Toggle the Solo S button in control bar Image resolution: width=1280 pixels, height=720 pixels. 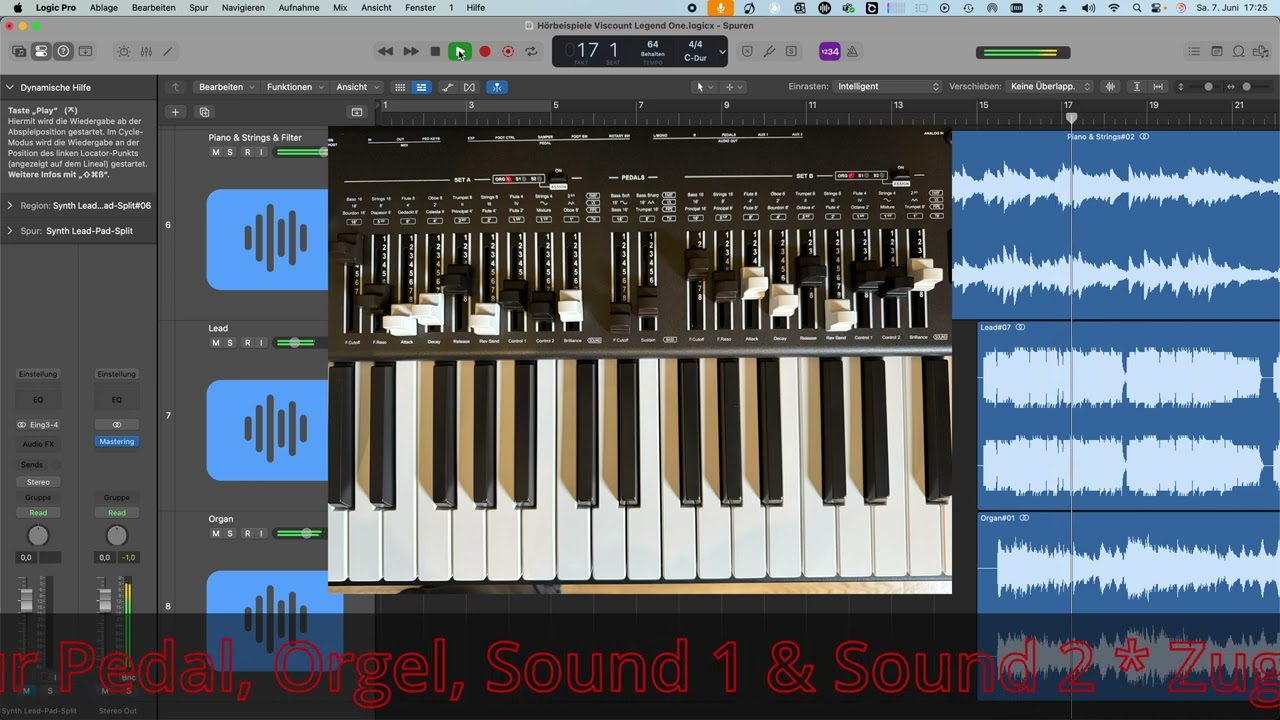tap(791, 51)
